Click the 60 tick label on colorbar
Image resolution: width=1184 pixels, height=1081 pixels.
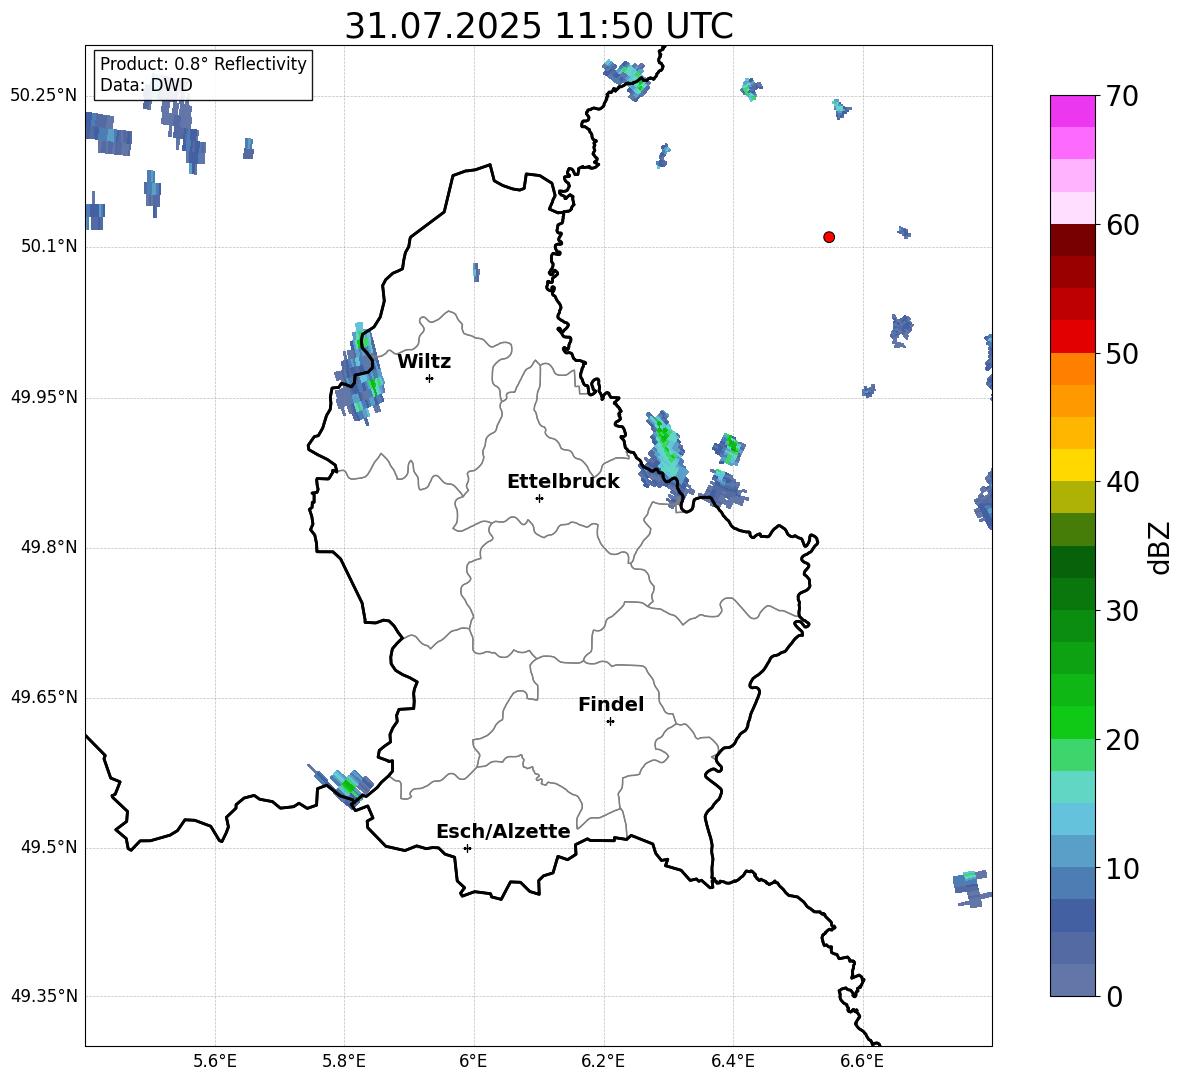1122,225
